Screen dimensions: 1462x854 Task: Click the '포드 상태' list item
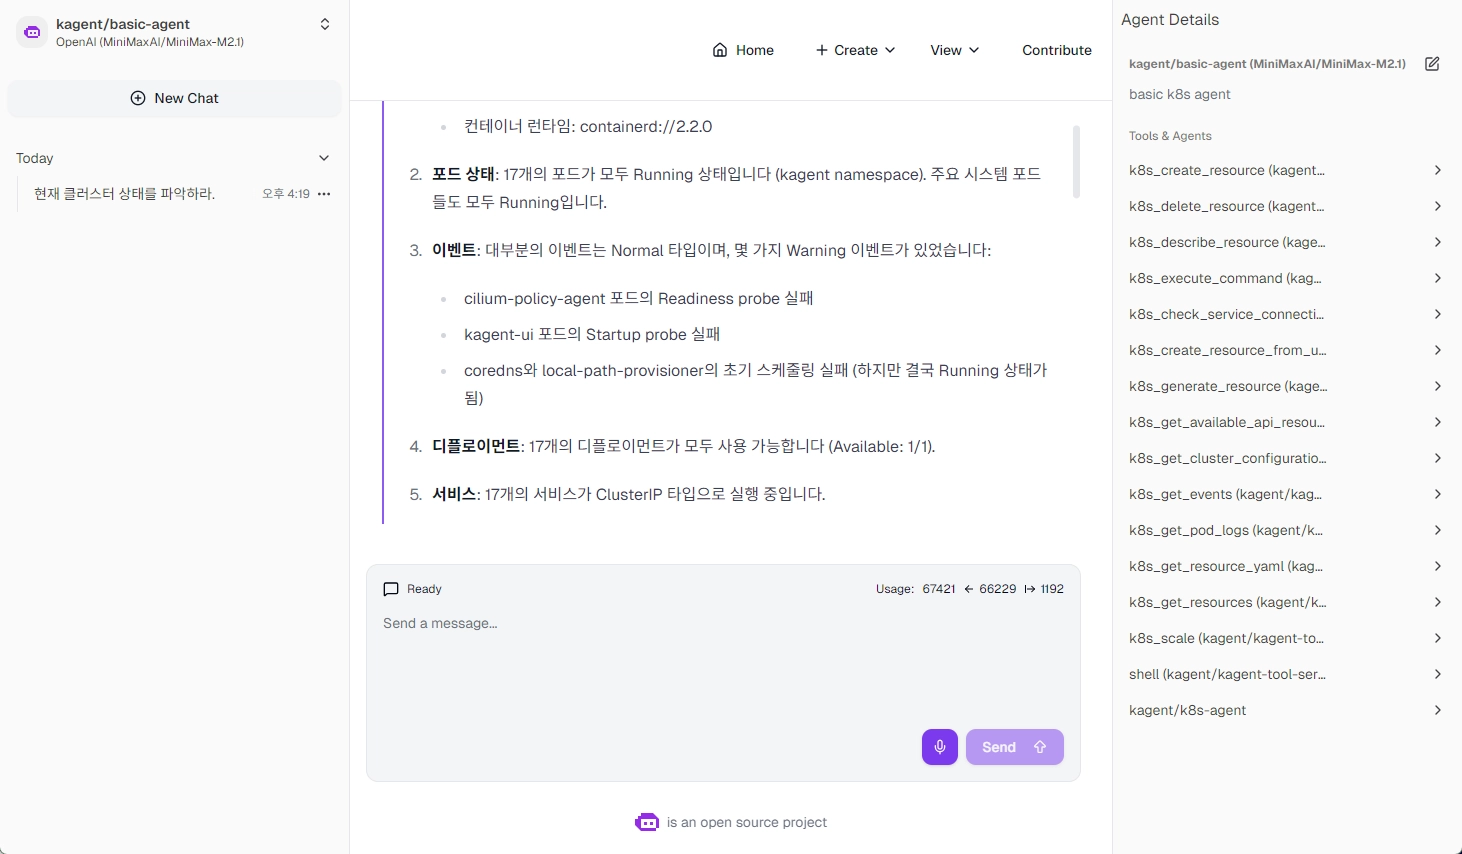point(736,188)
